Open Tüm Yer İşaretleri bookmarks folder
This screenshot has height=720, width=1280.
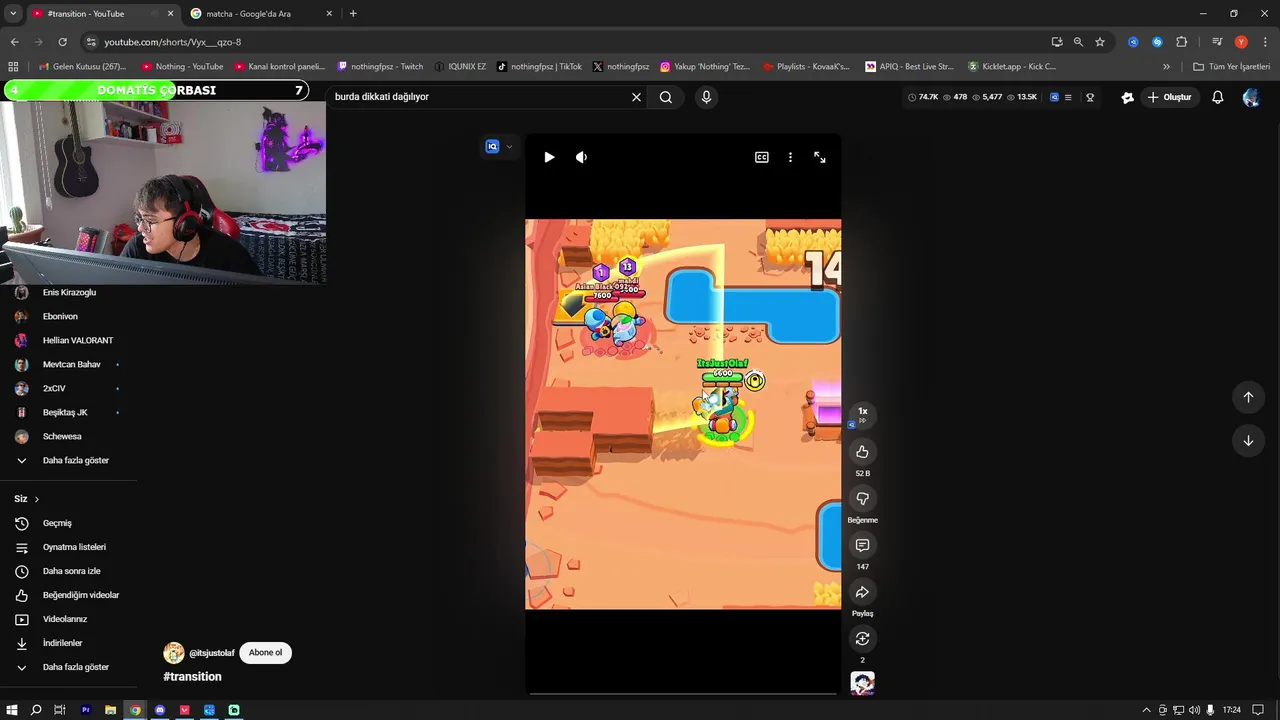[1231, 67]
